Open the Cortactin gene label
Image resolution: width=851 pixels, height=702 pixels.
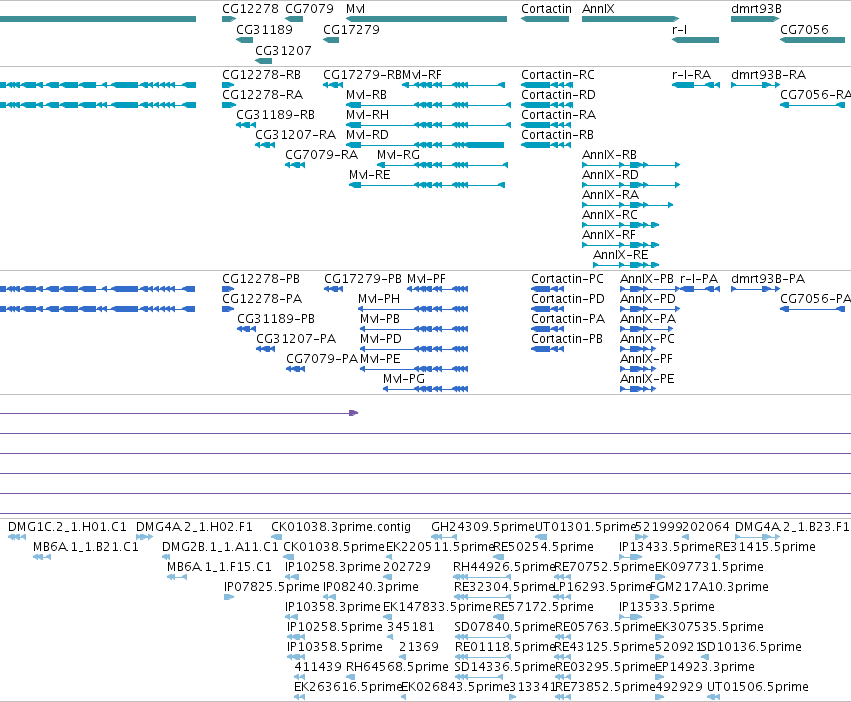coord(546,9)
